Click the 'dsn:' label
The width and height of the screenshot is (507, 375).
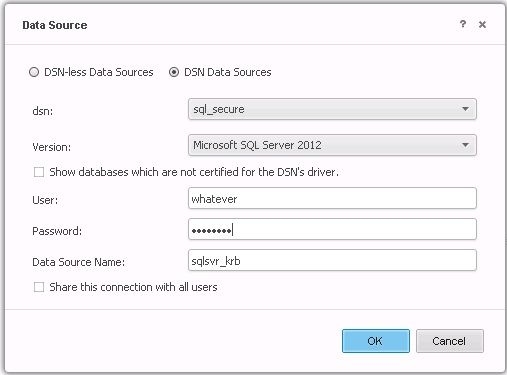tap(43, 111)
